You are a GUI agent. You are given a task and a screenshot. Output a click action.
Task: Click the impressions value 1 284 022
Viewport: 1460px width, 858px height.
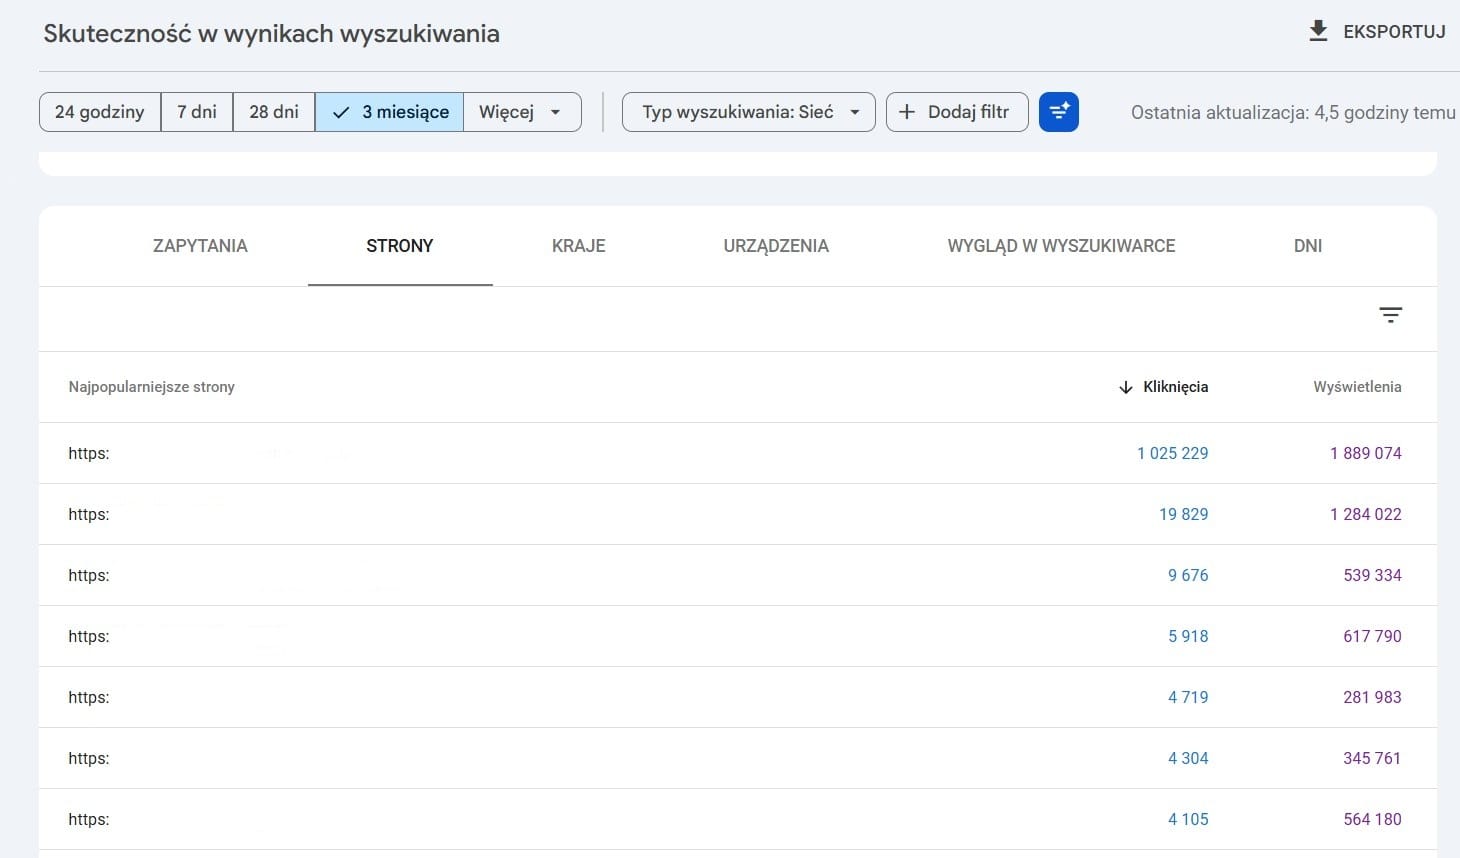[1365, 514]
